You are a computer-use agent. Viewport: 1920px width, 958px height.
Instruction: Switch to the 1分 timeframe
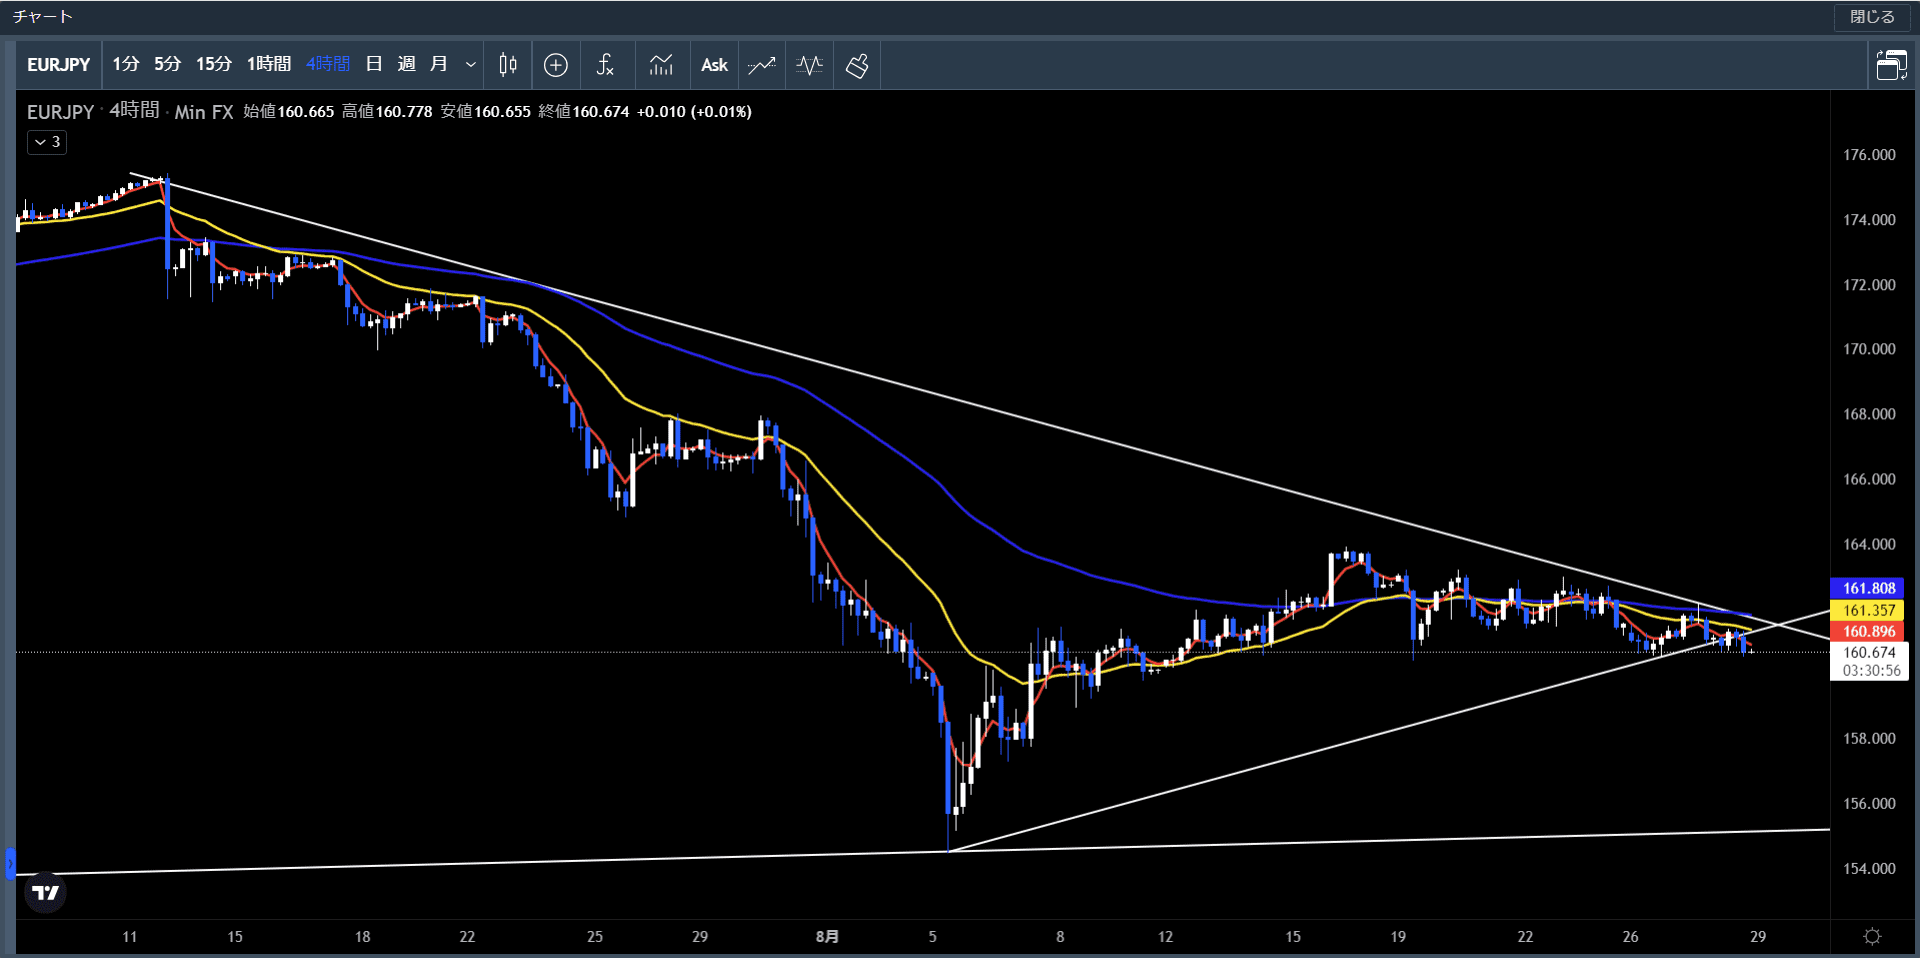126,64
